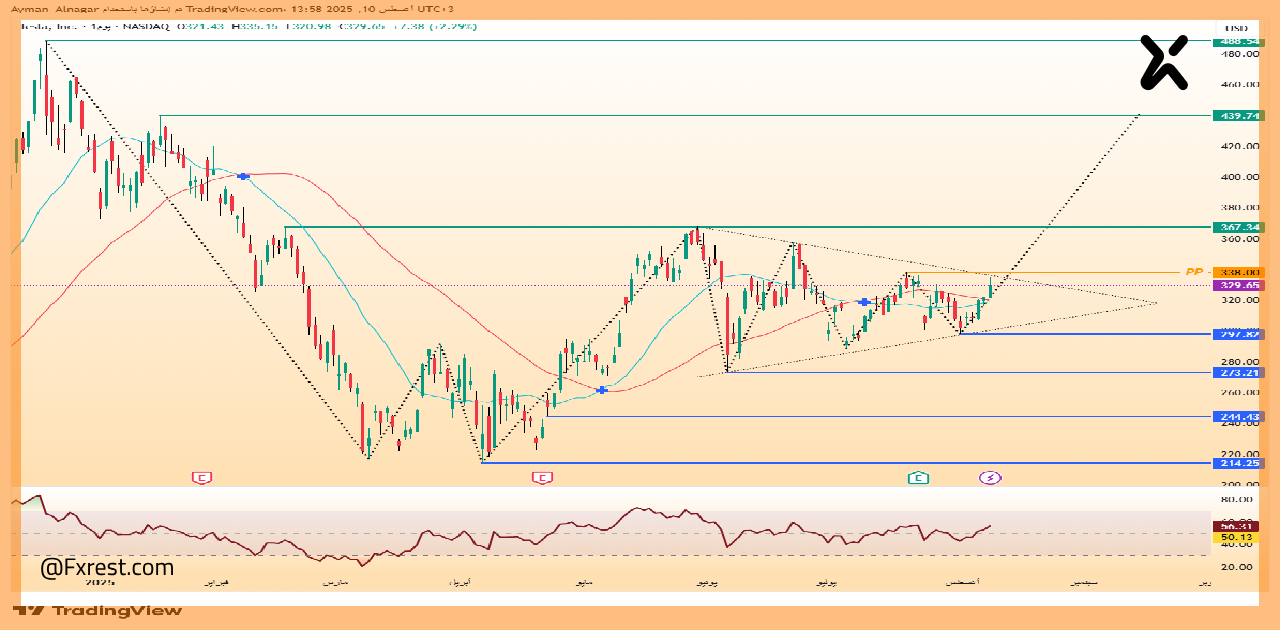Click the purple 329.65 current price label
Image resolution: width=1280 pixels, height=630 pixels.
click(x=1241, y=285)
